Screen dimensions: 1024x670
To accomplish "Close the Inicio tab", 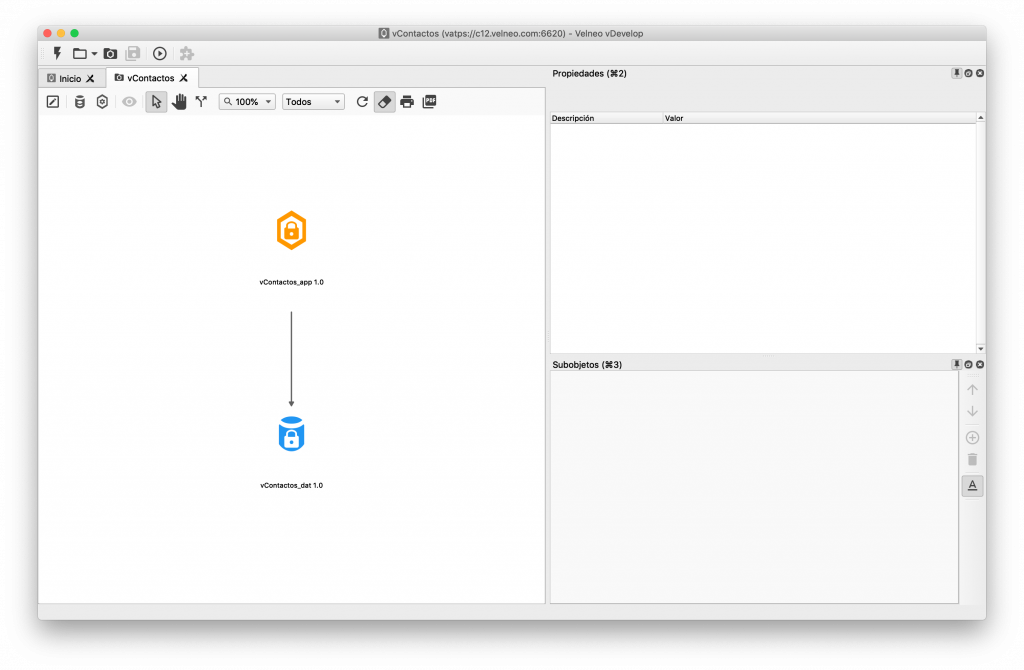I will [x=91, y=78].
